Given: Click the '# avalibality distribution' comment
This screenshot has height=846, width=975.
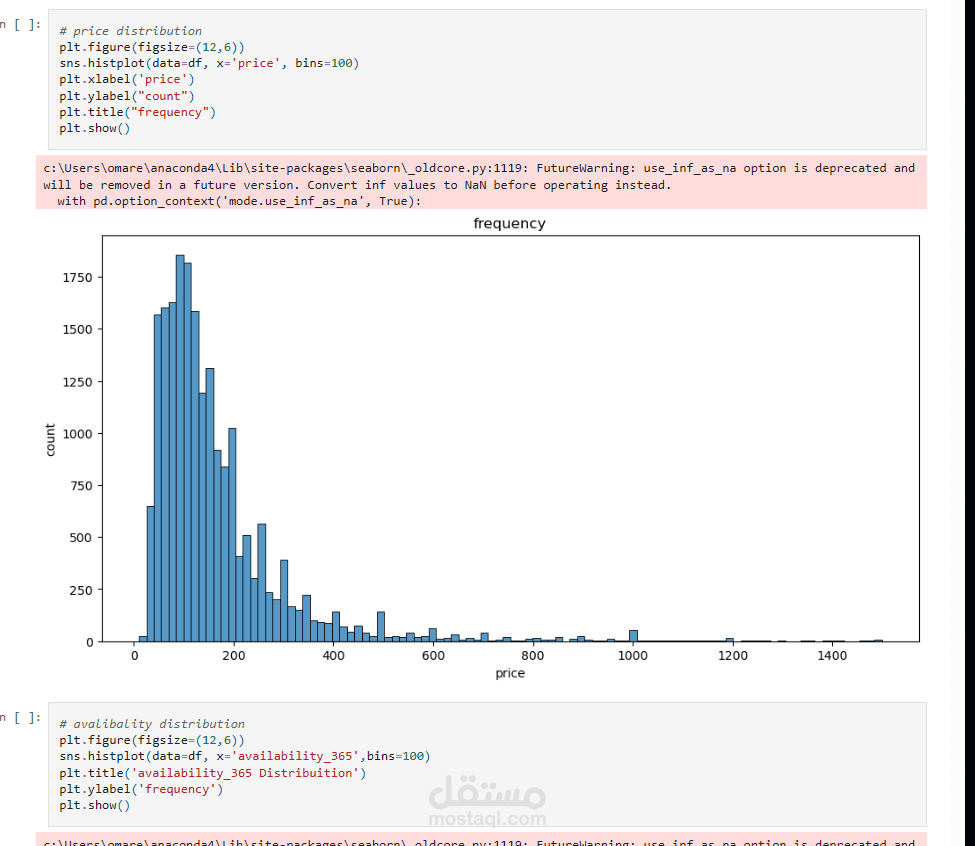Looking at the screenshot, I should [152, 724].
